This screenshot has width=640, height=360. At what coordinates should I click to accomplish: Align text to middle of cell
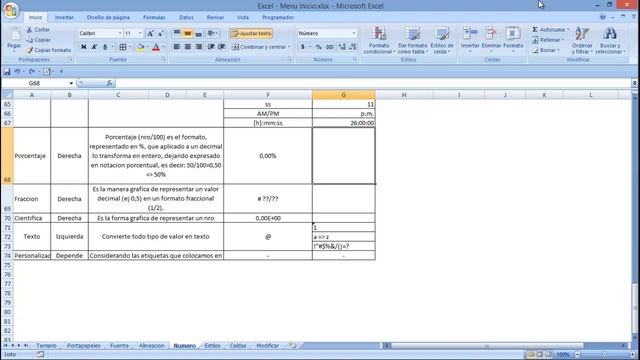pyautogui.click(x=187, y=33)
